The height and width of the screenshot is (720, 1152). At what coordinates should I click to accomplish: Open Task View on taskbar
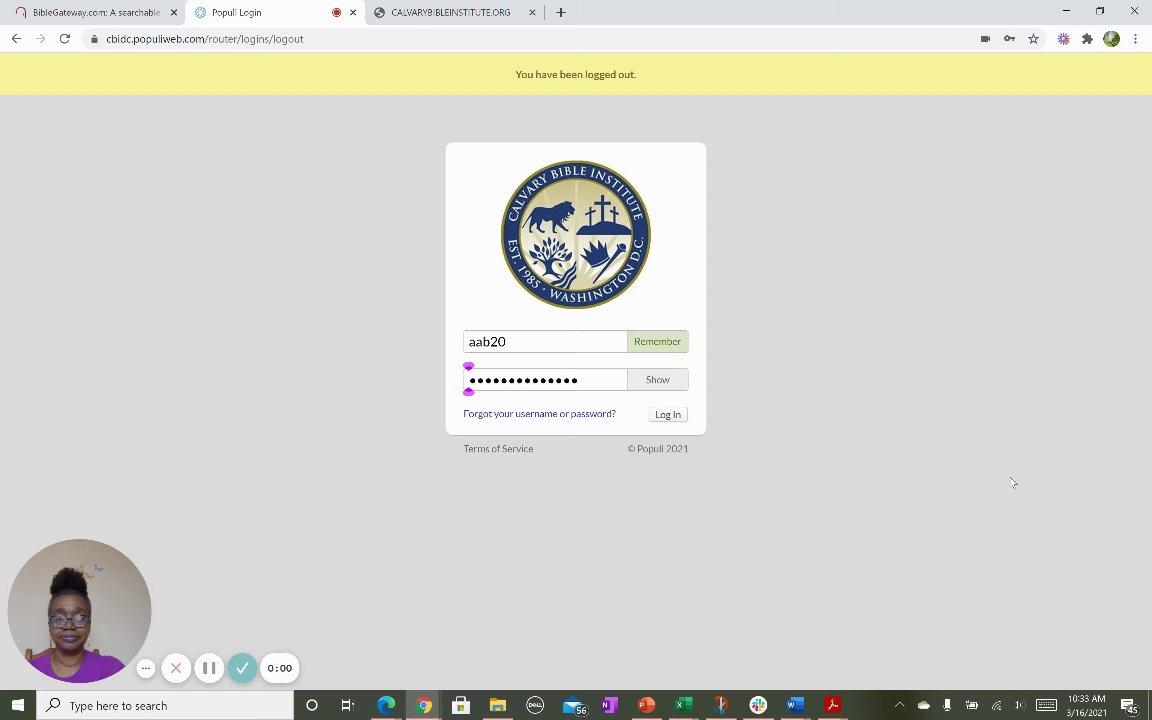pyautogui.click(x=348, y=705)
